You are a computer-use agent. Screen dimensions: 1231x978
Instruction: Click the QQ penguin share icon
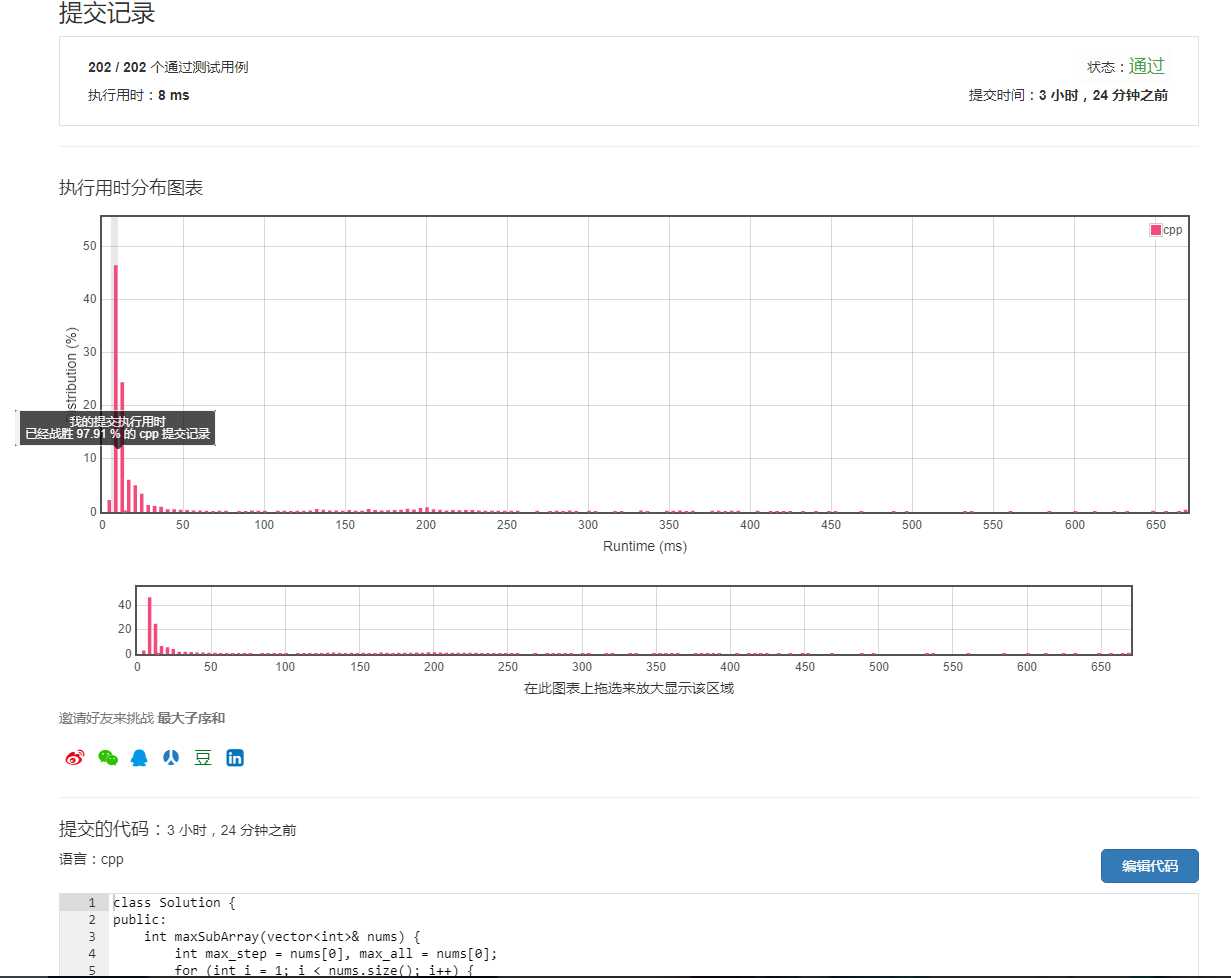coord(139,758)
